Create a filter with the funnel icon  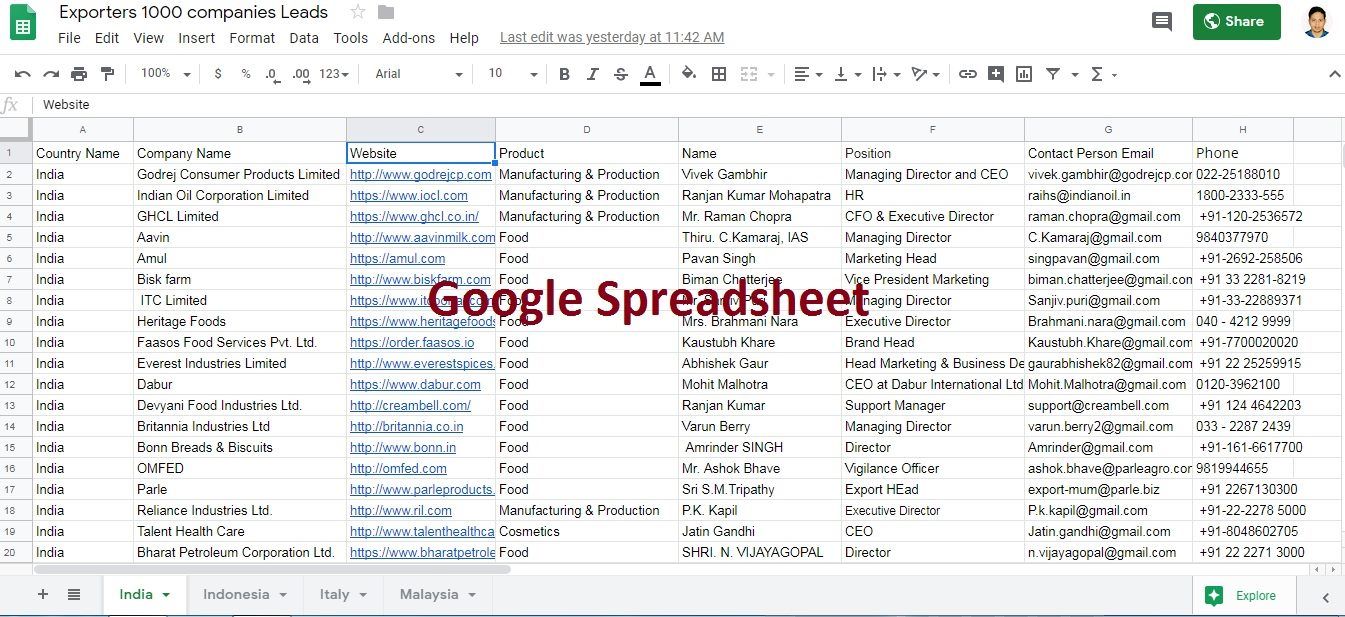(x=1052, y=74)
